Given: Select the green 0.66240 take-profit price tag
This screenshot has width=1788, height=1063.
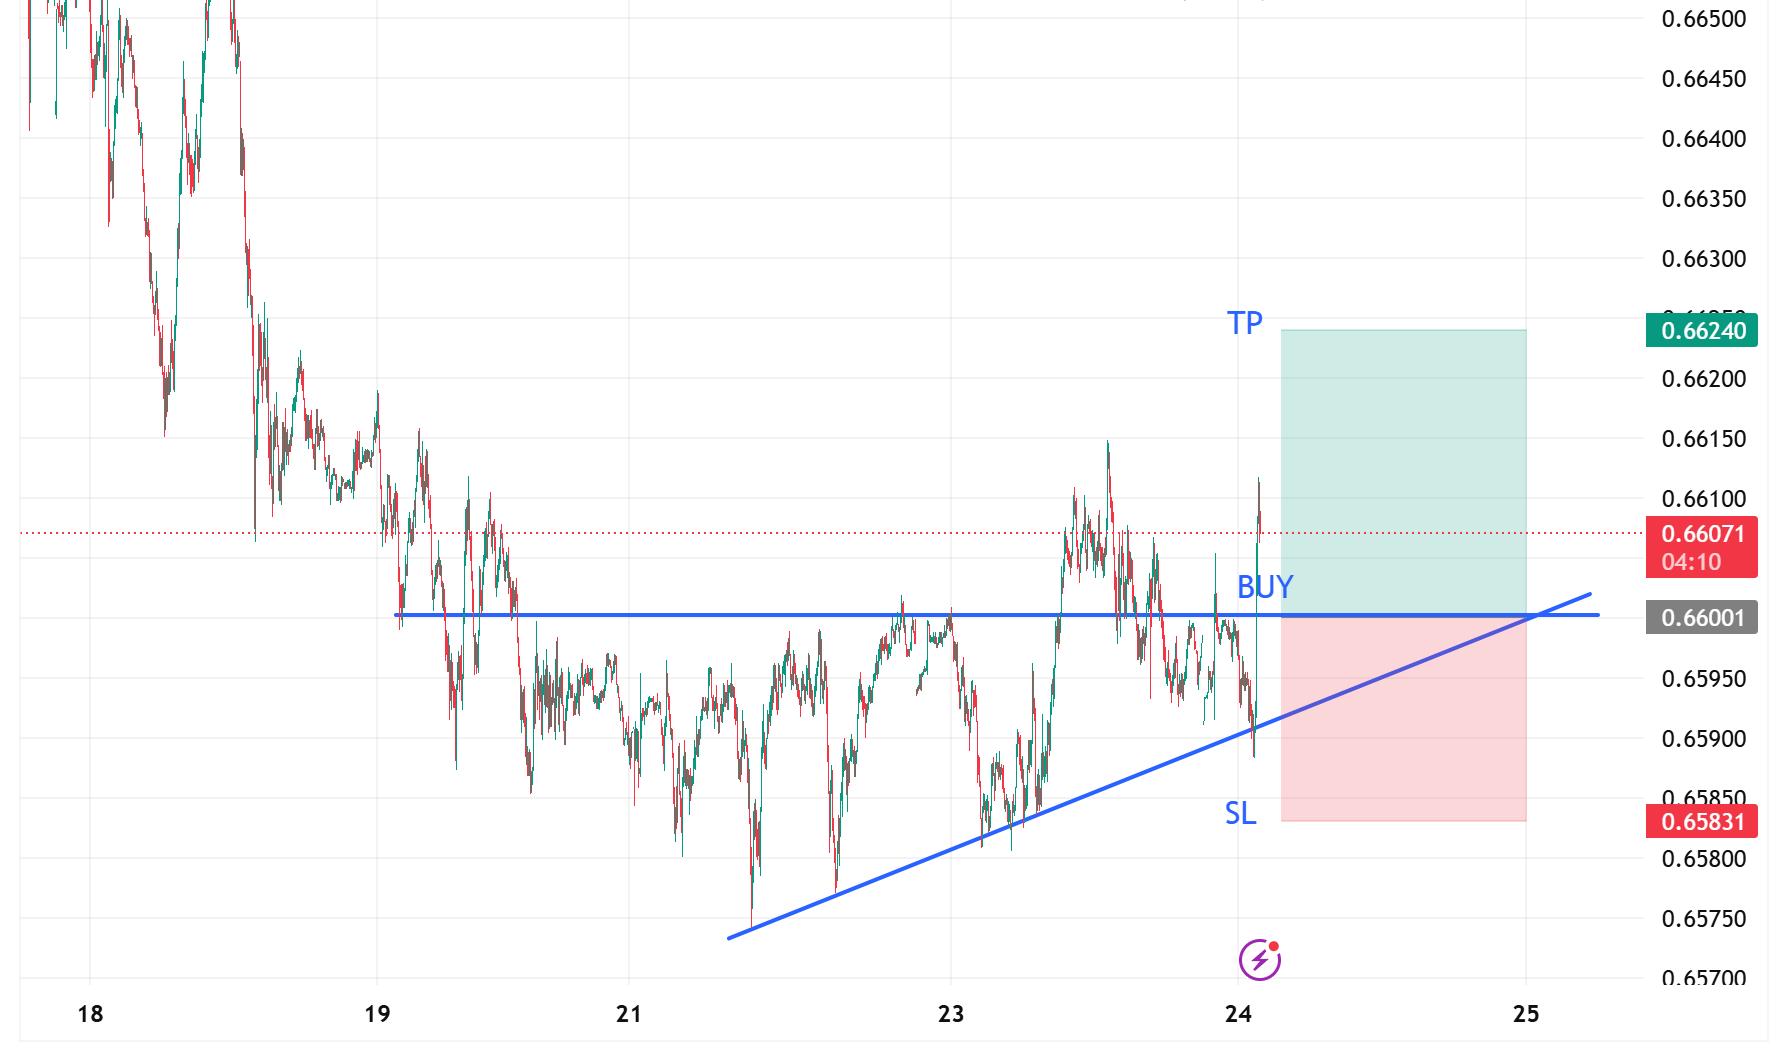Looking at the screenshot, I should tap(1700, 330).
